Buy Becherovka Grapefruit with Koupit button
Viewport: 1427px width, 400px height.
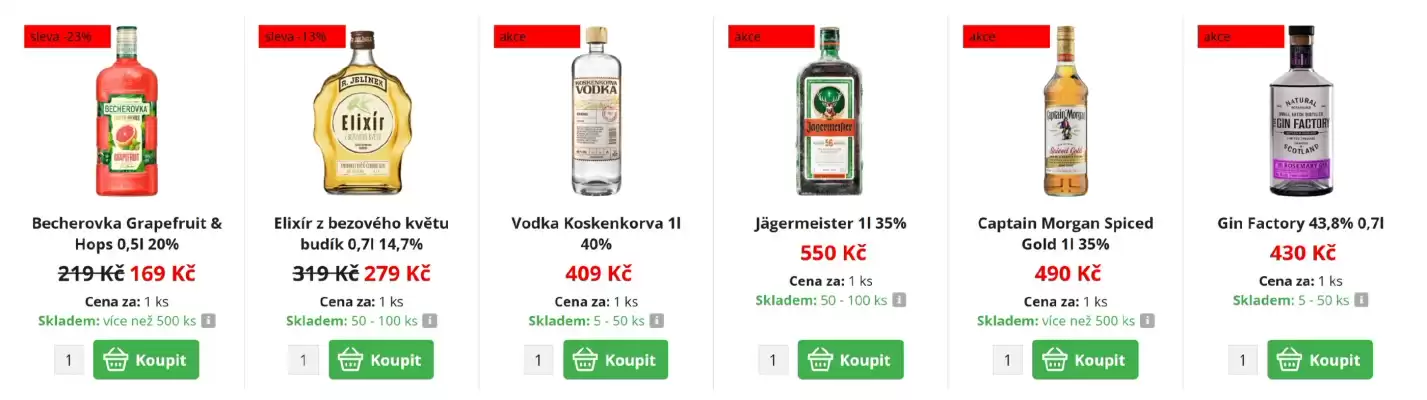[146, 360]
